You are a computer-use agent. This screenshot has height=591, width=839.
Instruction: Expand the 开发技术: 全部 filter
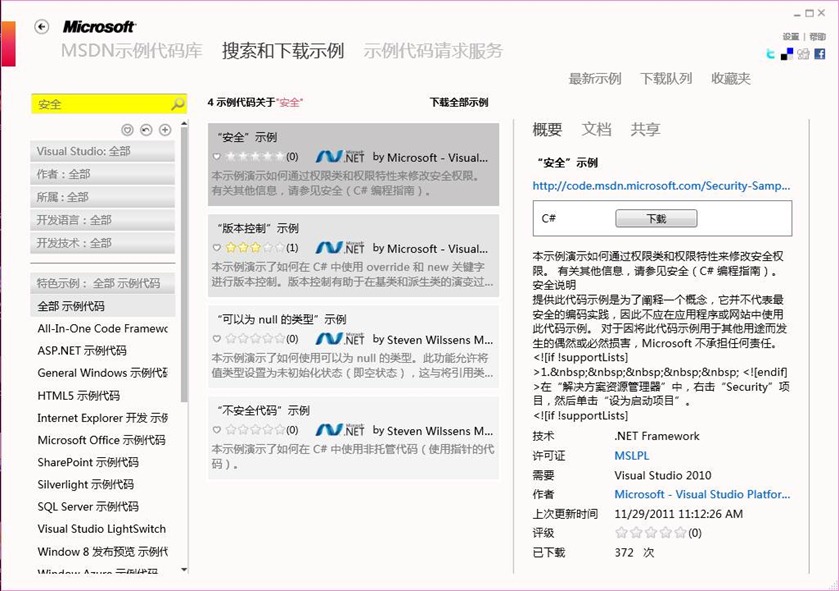point(103,243)
